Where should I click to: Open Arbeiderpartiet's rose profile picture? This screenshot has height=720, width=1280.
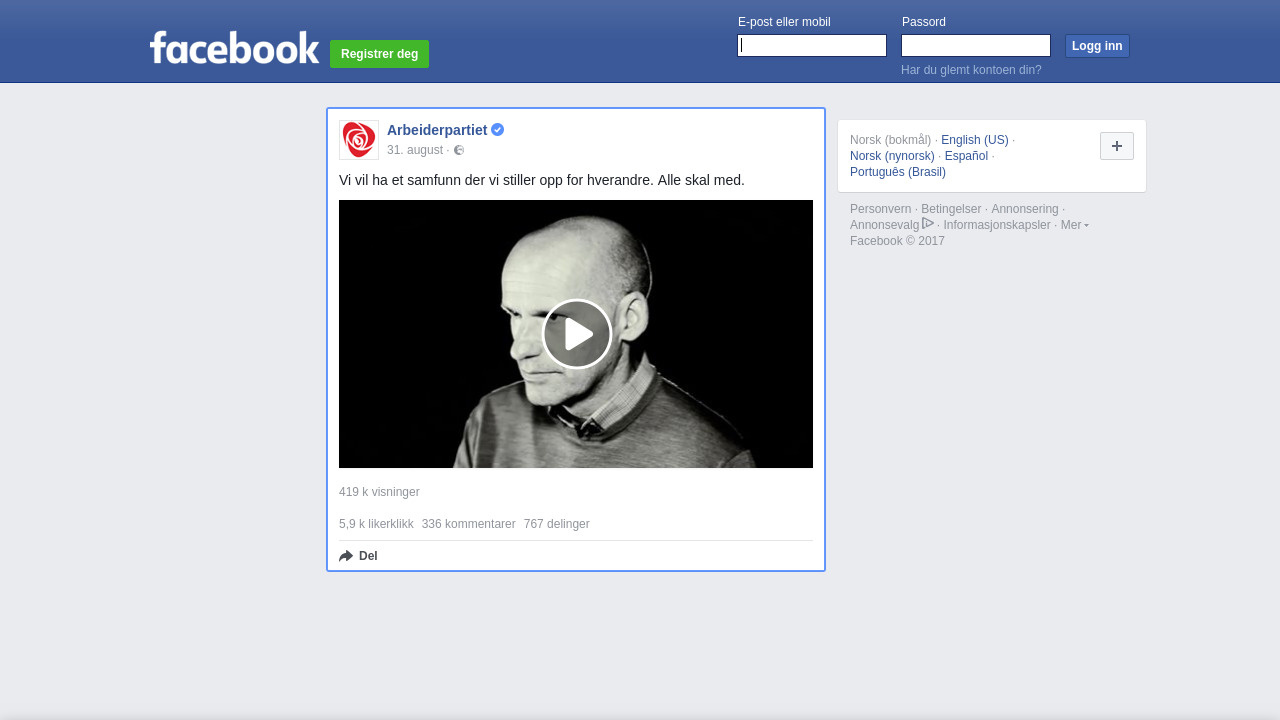point(359,140)
